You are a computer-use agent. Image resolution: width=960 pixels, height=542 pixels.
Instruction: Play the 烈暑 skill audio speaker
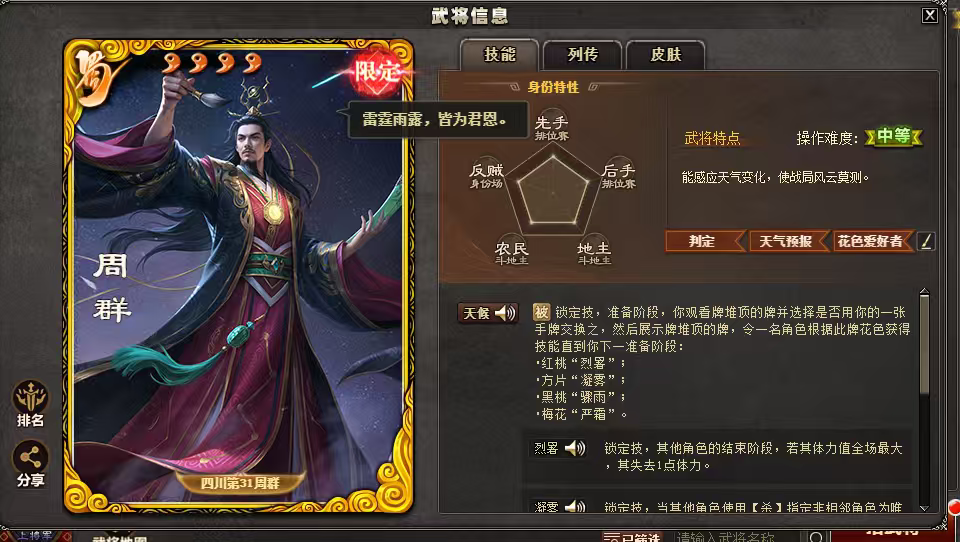coord(575,448)
